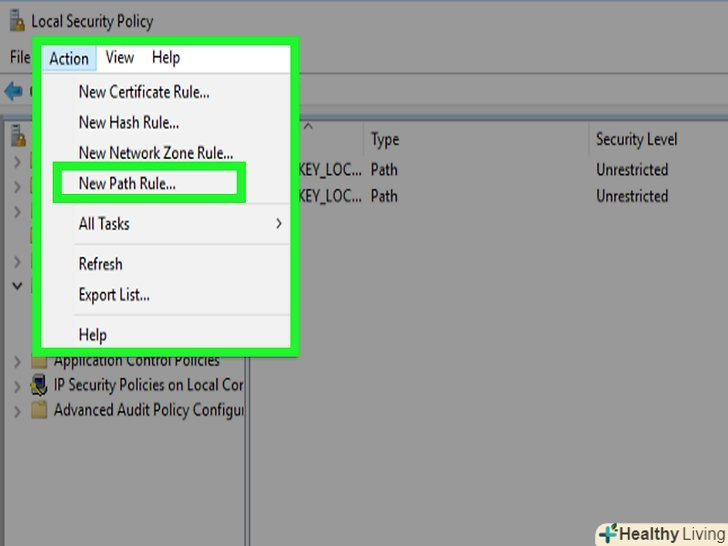This screenshot has width=728, height=546.
Task: Choose New Certificate Rule...
Action: point(144,92)
